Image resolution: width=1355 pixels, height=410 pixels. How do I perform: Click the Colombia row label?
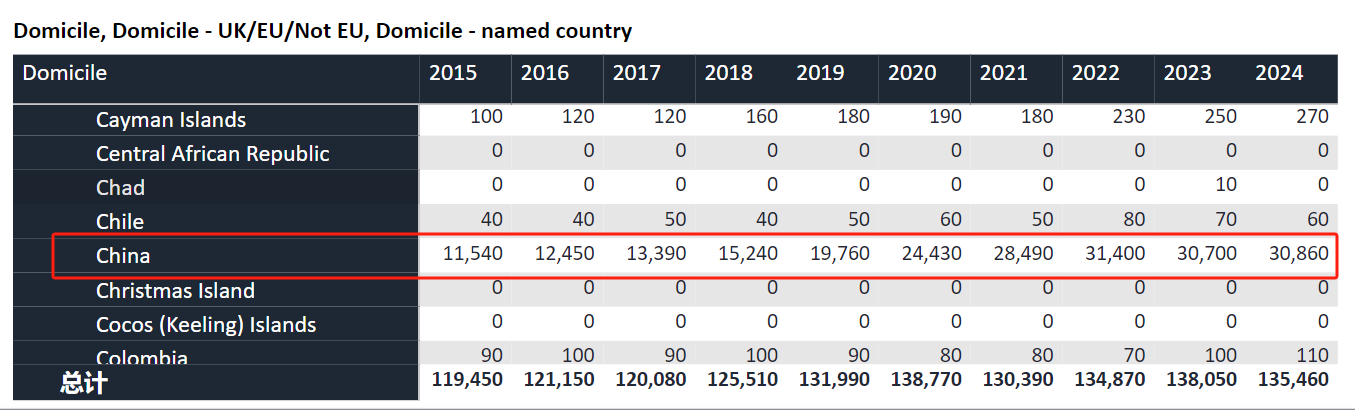pos(142,357)
